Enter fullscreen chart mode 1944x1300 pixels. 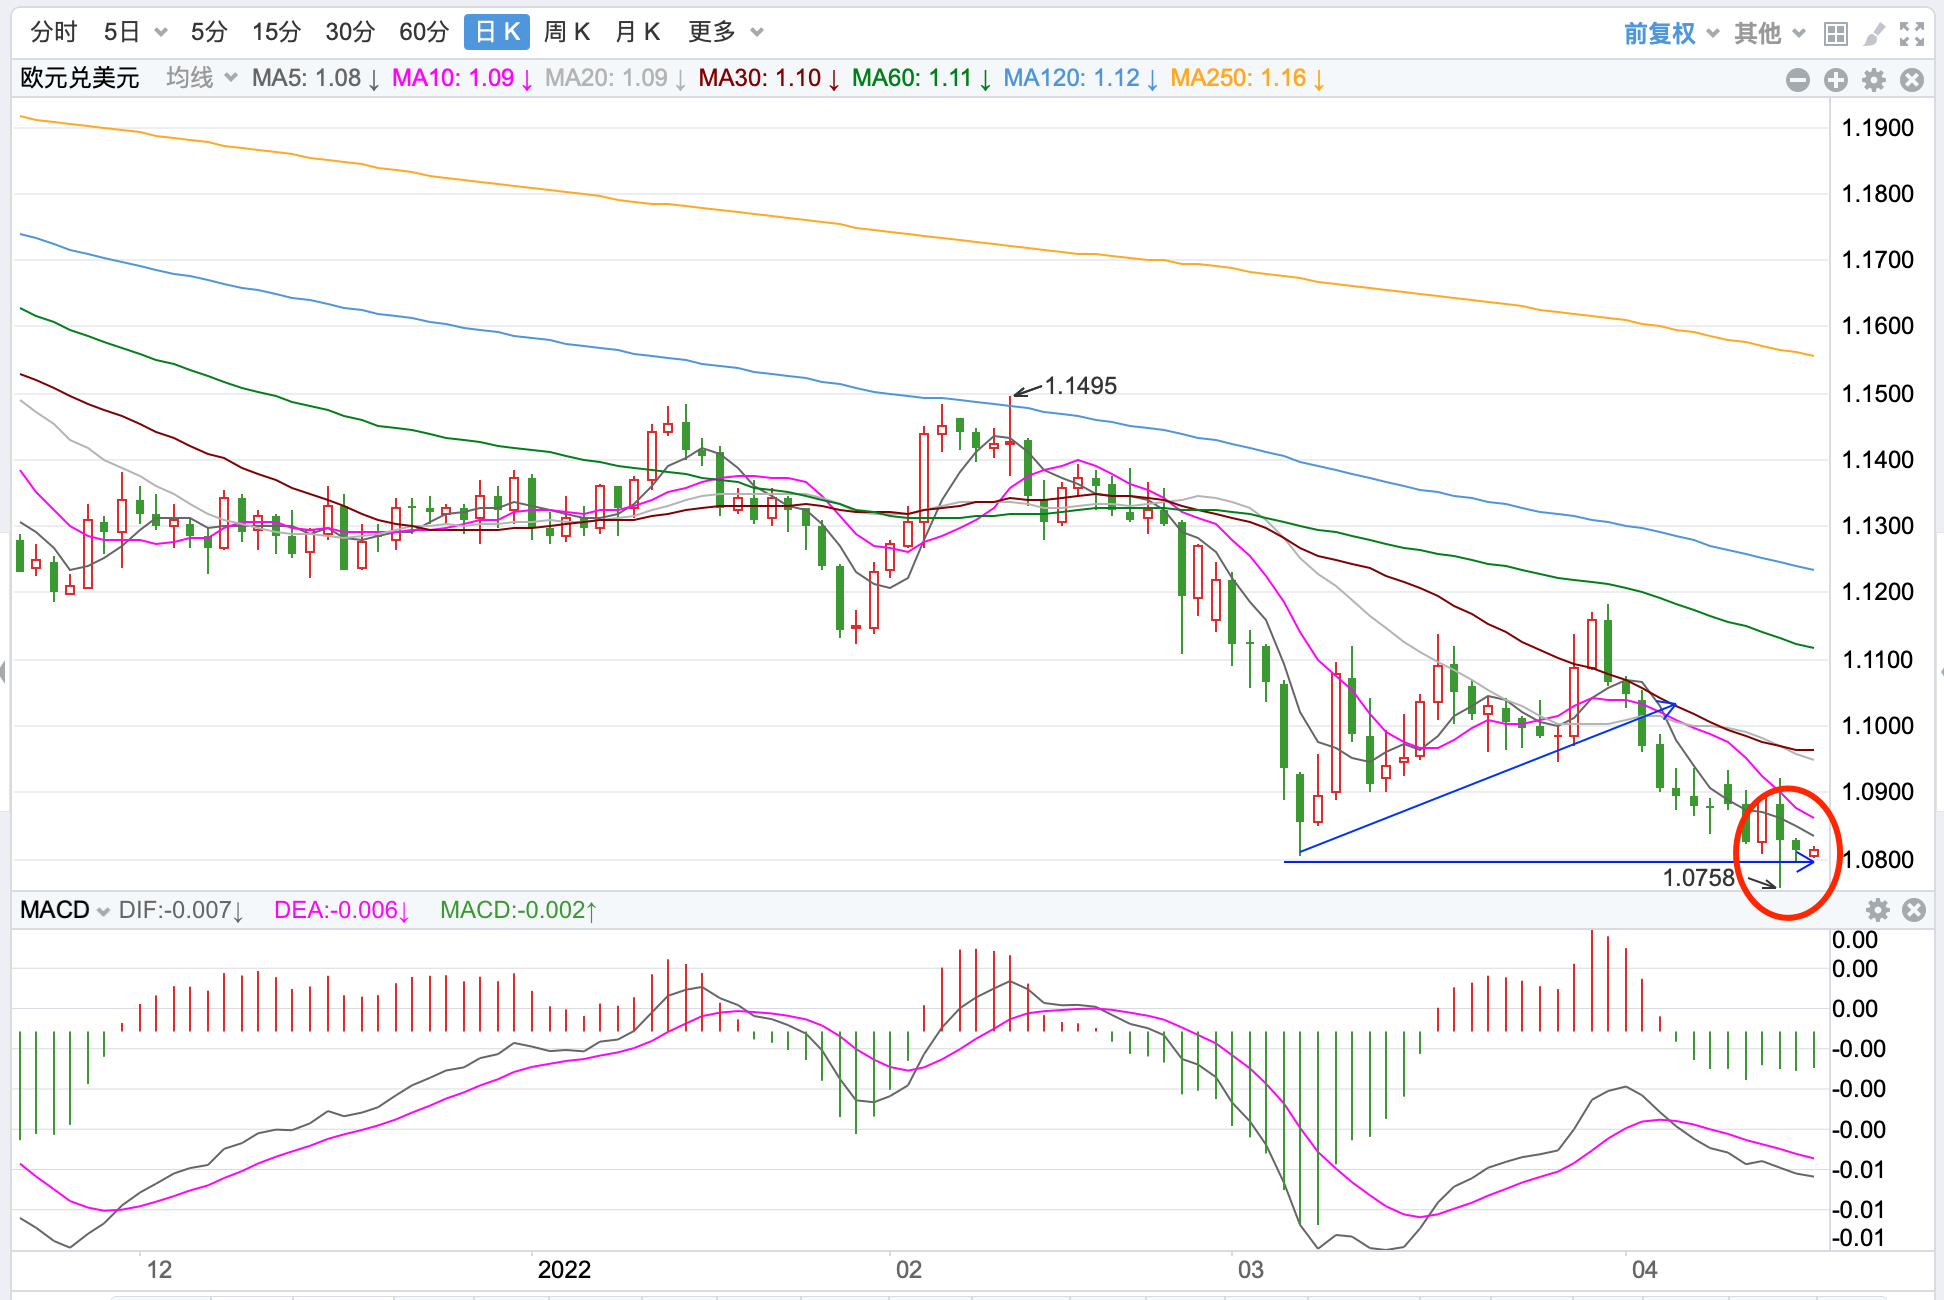pyautogui.click(x=1912, y=34)
